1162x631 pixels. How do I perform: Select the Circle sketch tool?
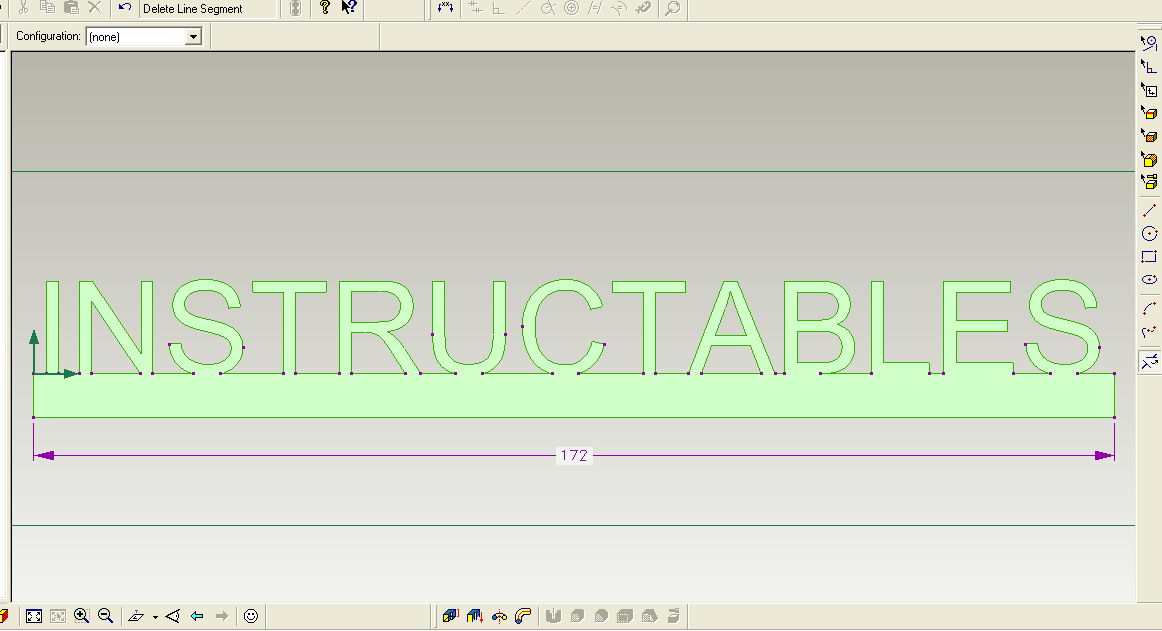pyautogui.click(x=1149, y=232)
